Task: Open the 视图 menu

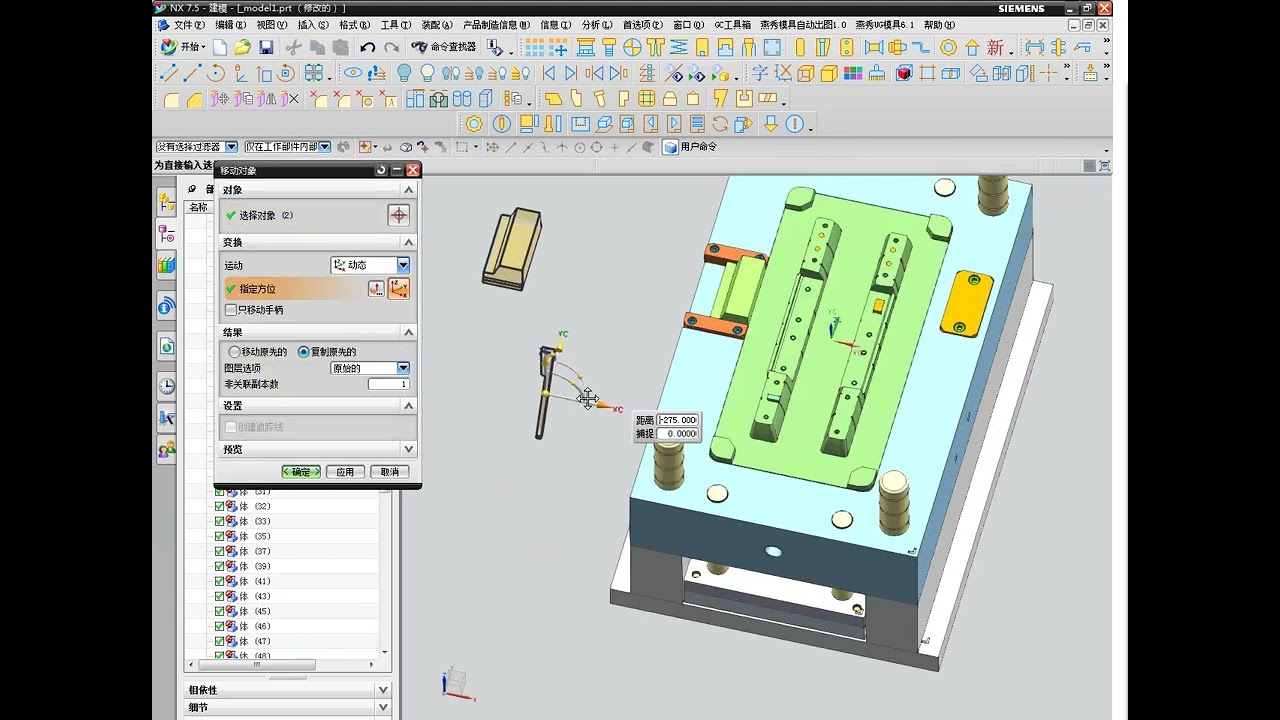Action: [272, 25]
